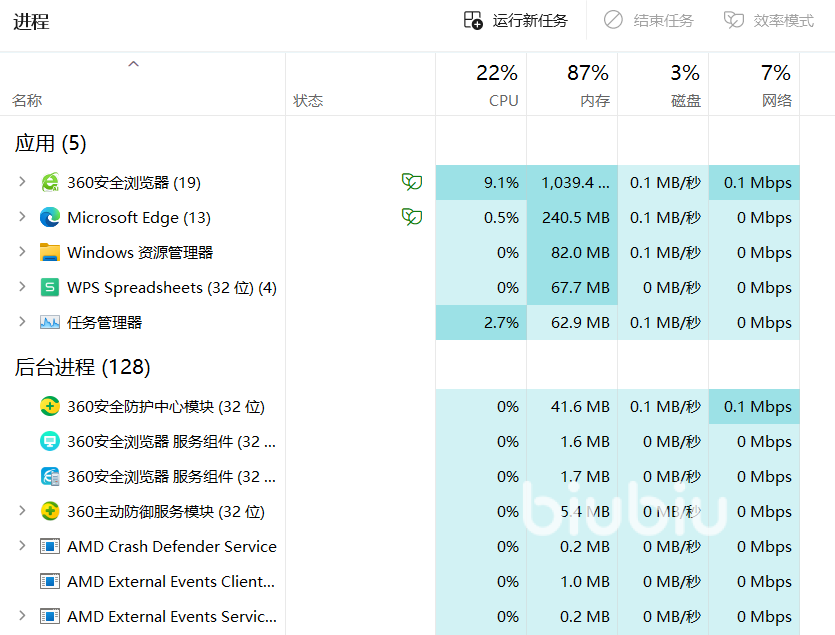Expand the AMD External Events Service row
This screenshot has width=835, height=635.
click(x=22, y=616)
